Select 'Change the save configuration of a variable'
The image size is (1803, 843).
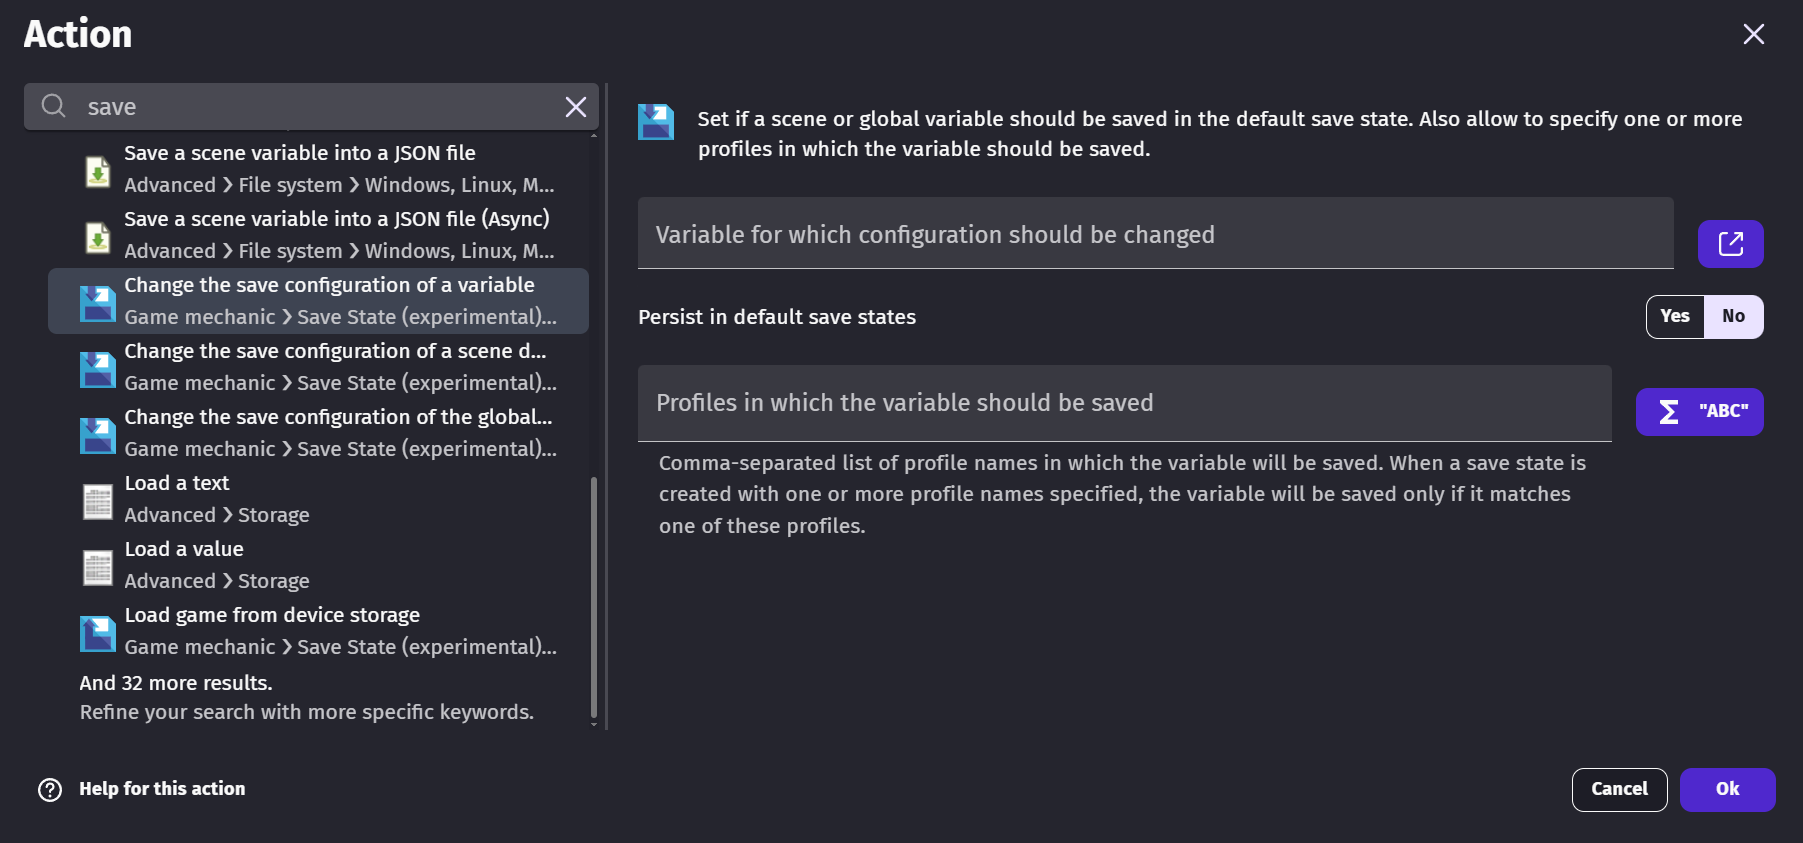pyautogui.click(x=318, y=301)
